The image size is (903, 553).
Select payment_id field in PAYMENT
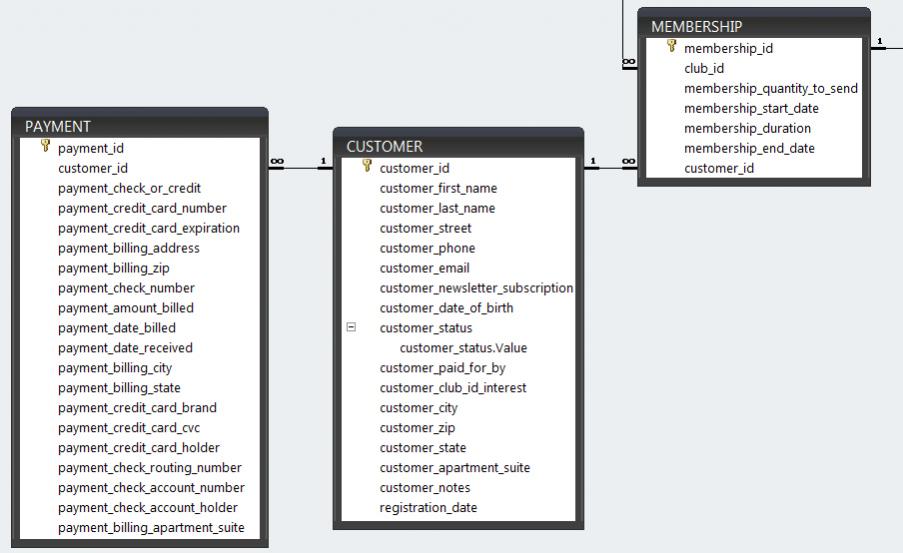[x=91, y=148]
